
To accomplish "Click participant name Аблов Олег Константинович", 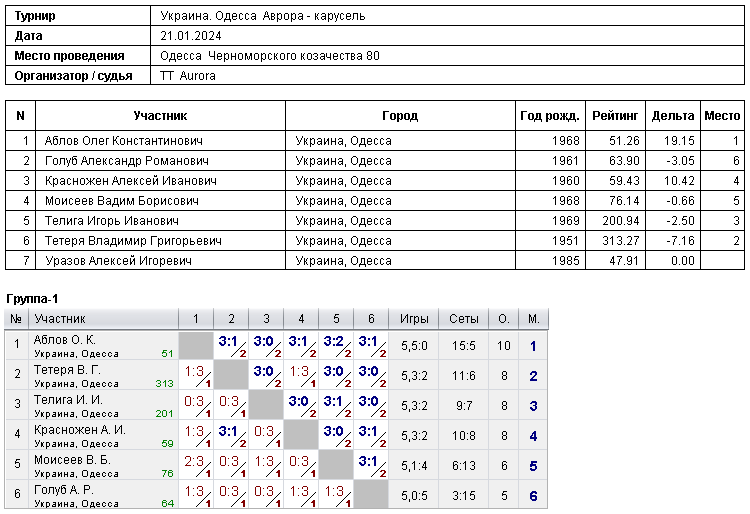I will click(123, 141).
